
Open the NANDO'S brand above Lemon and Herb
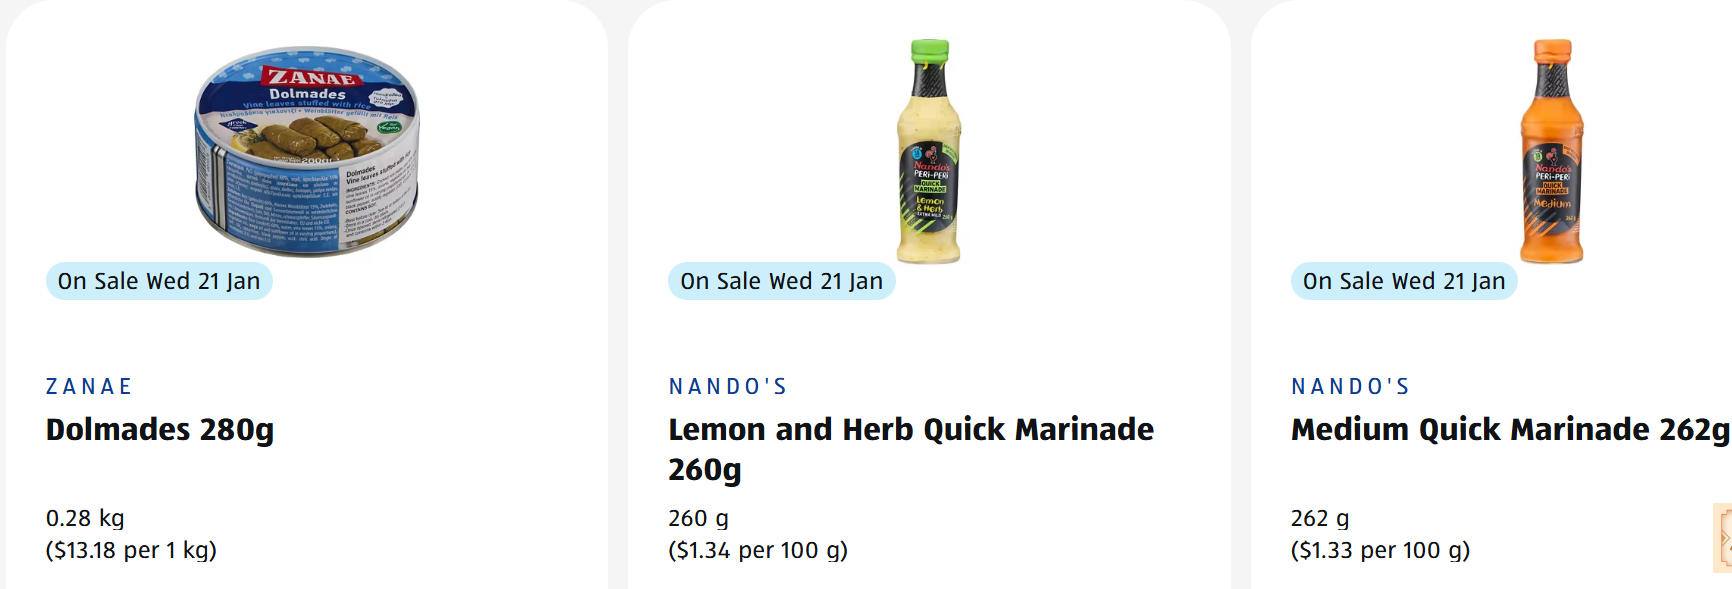[x=728, y=386]
